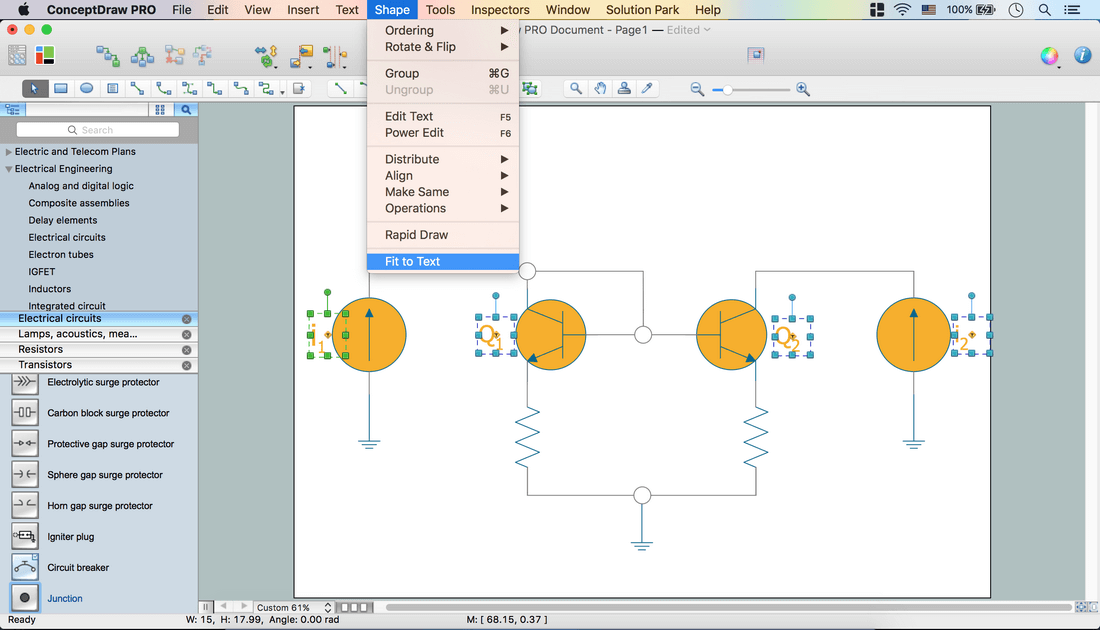This screenshot has height=630, width=1100.
Task: Choose Fit to Text menu item
Action: click(412, 262)
